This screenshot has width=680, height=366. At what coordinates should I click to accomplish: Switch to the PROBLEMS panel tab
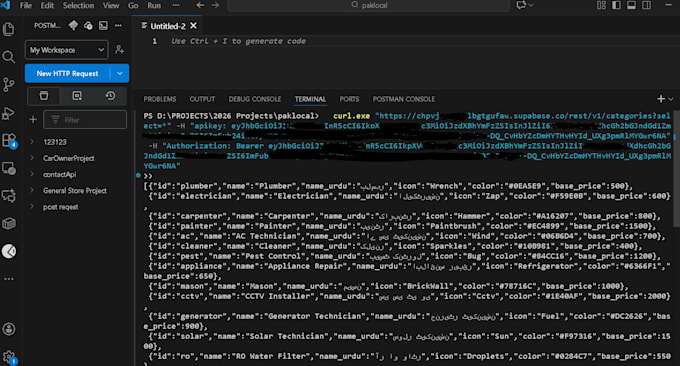pos(160,99)
